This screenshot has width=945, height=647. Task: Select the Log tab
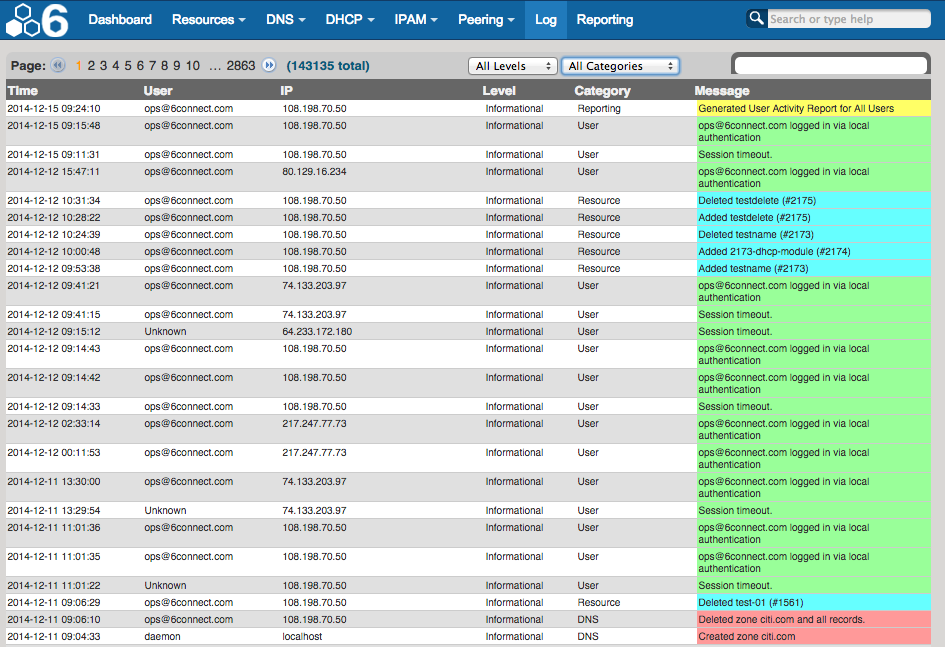pos(546,20)
